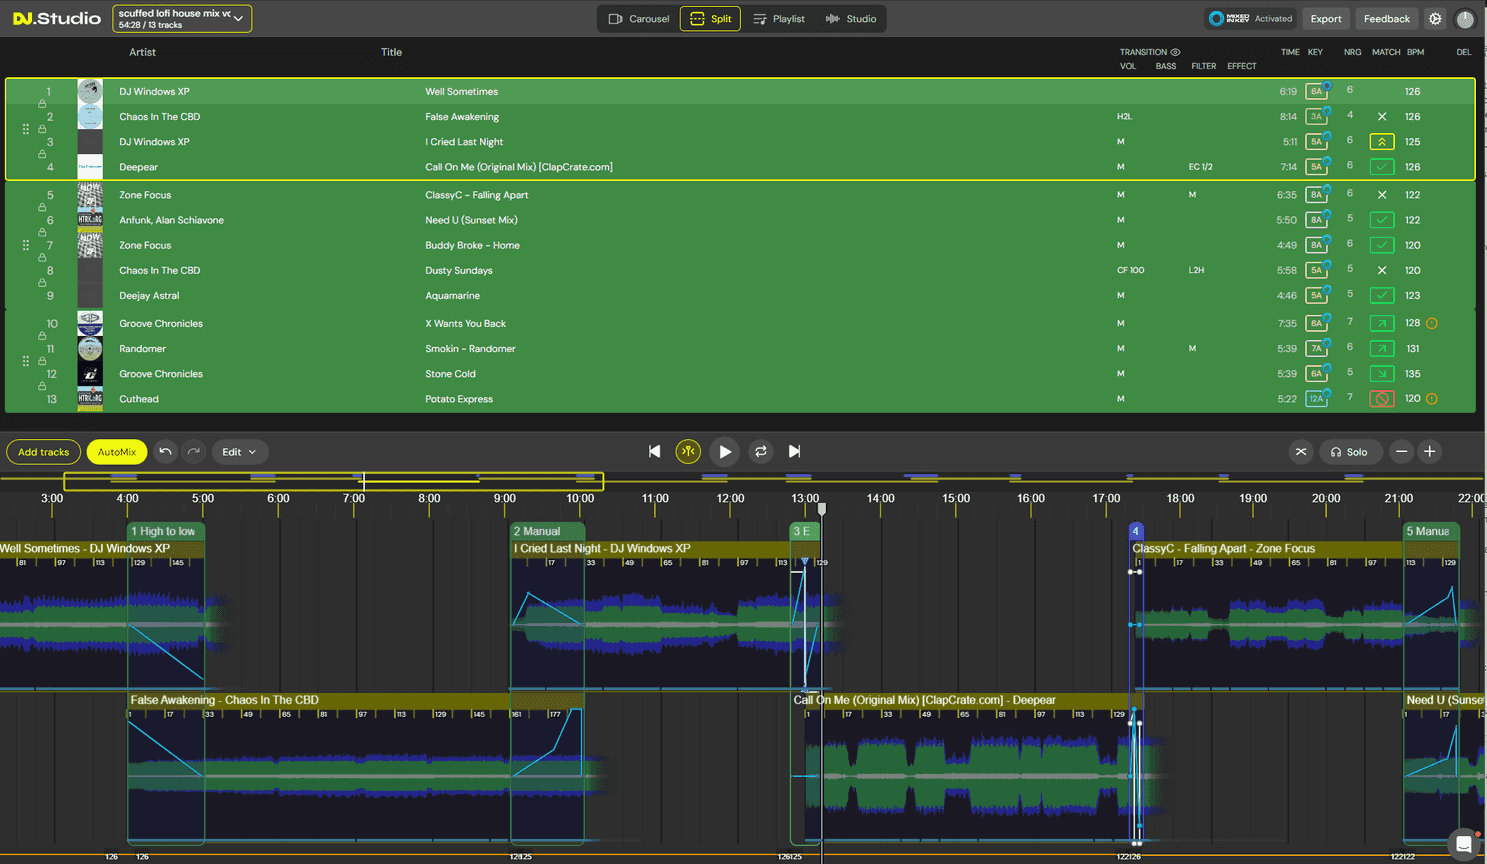Toggle the loop playback button

coord(761,452)
